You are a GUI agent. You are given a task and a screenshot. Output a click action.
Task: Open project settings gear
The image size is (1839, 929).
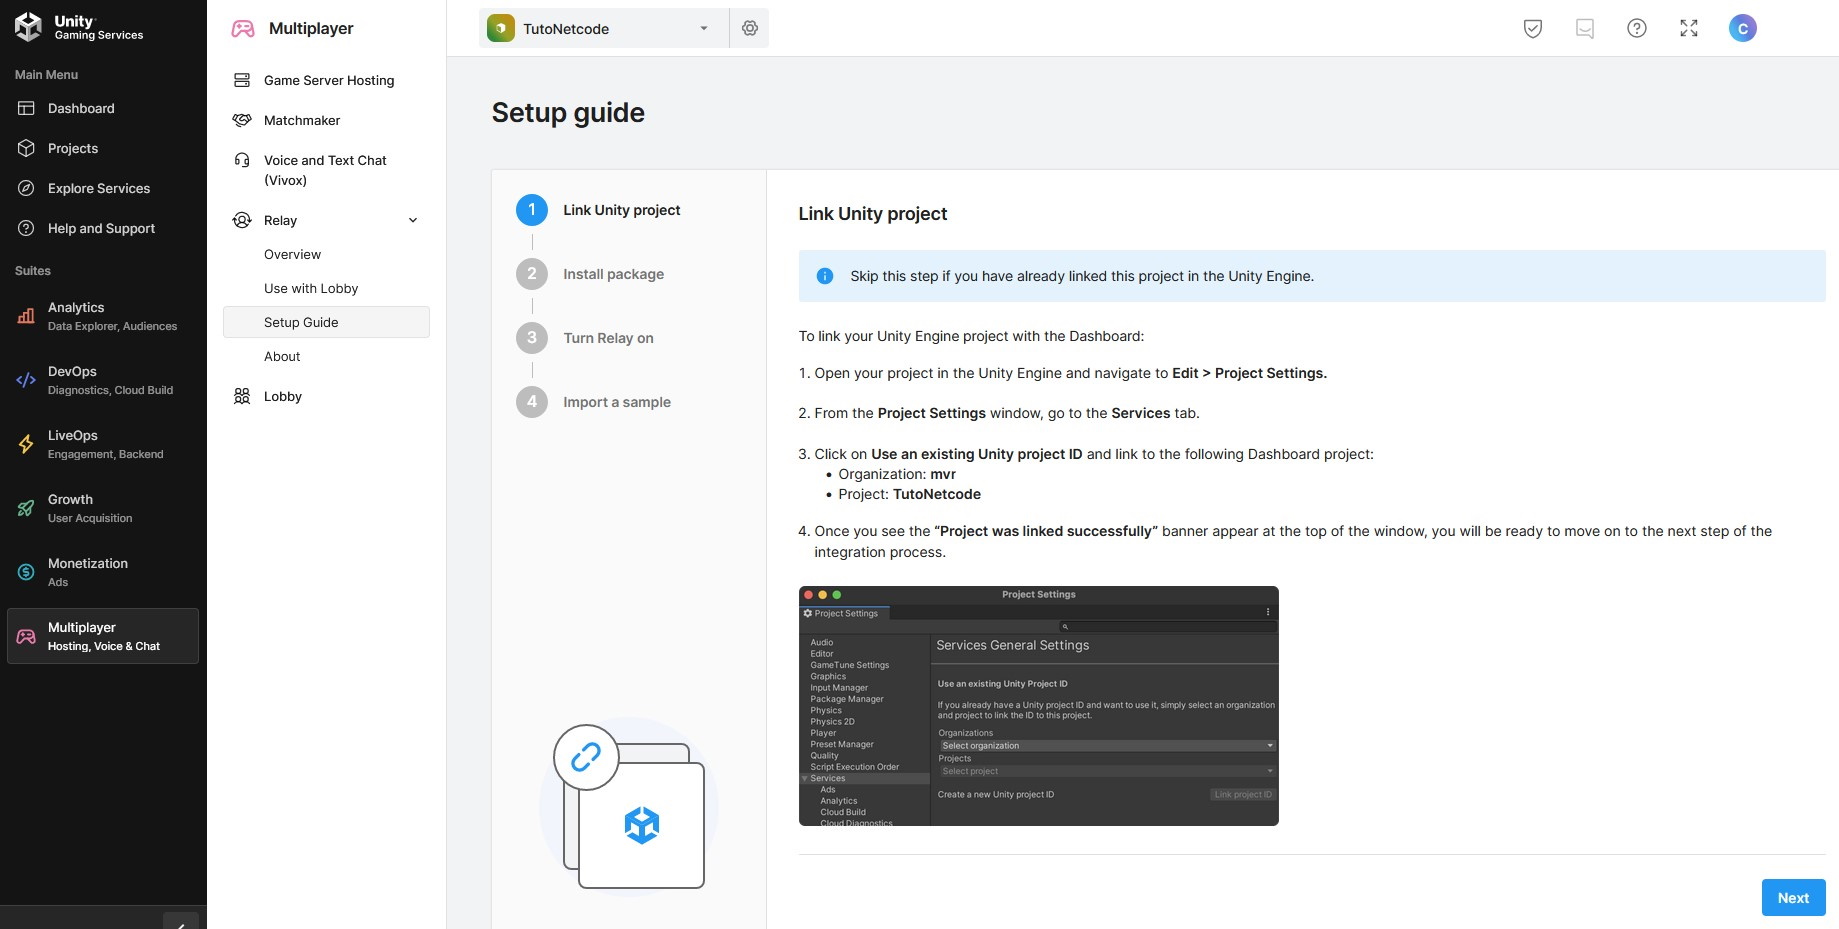pos(750,28)
